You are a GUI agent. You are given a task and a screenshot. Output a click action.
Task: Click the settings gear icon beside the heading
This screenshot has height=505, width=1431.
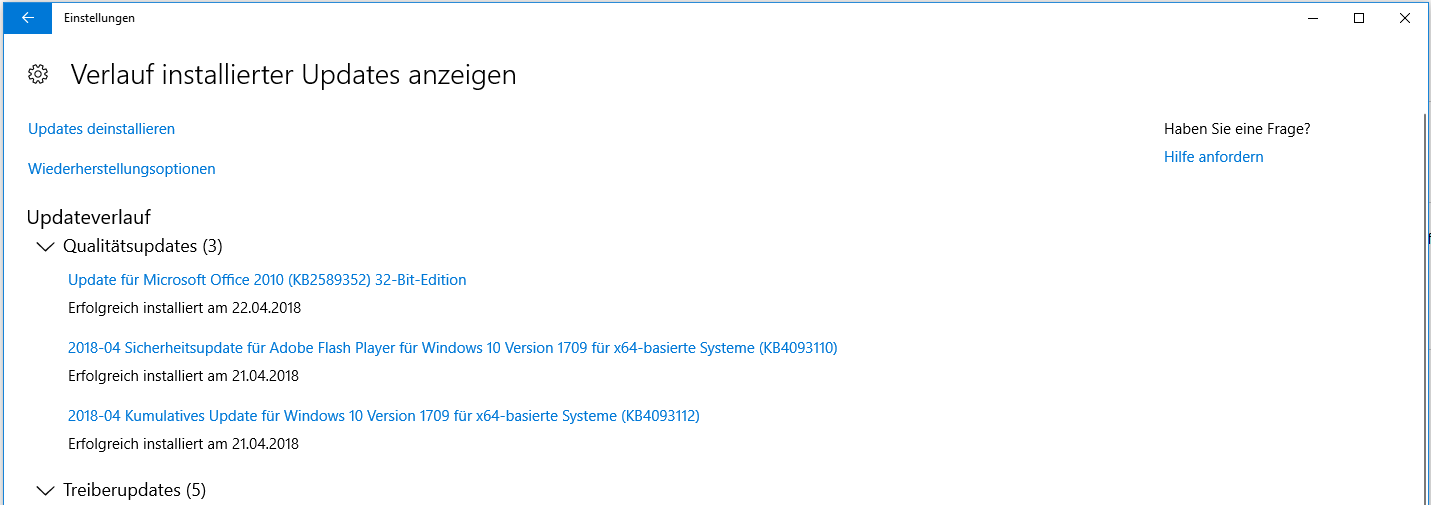(x=38, y=74)
